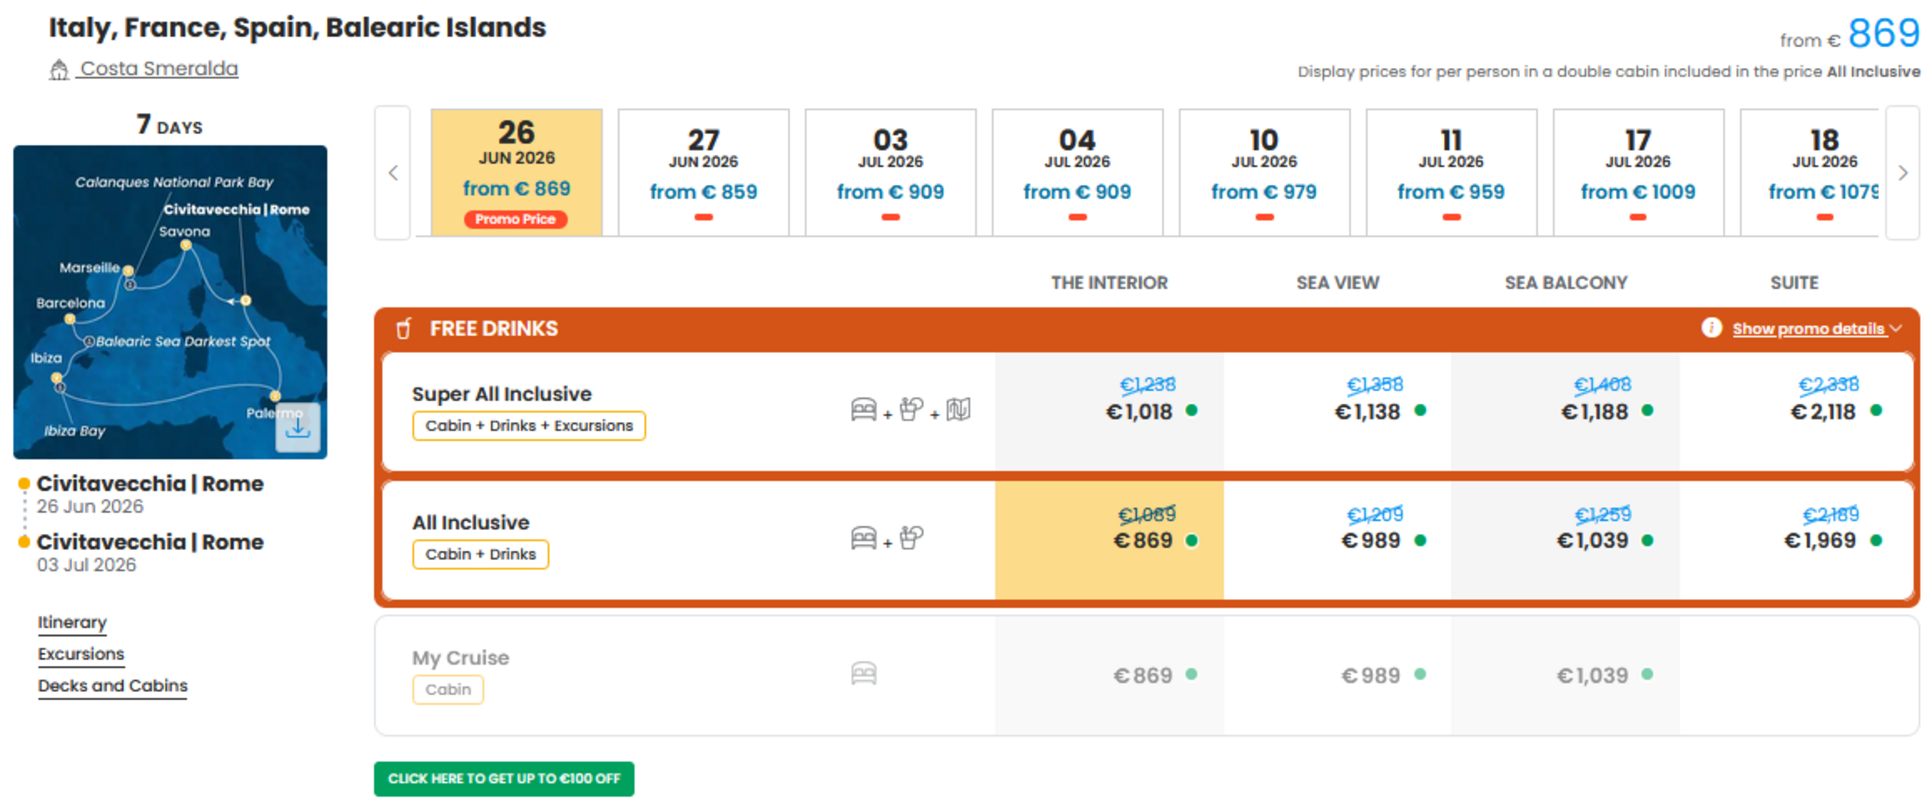
Task: Choose All Inclusive Sea View €989
Action: (x=1338, y=541)
